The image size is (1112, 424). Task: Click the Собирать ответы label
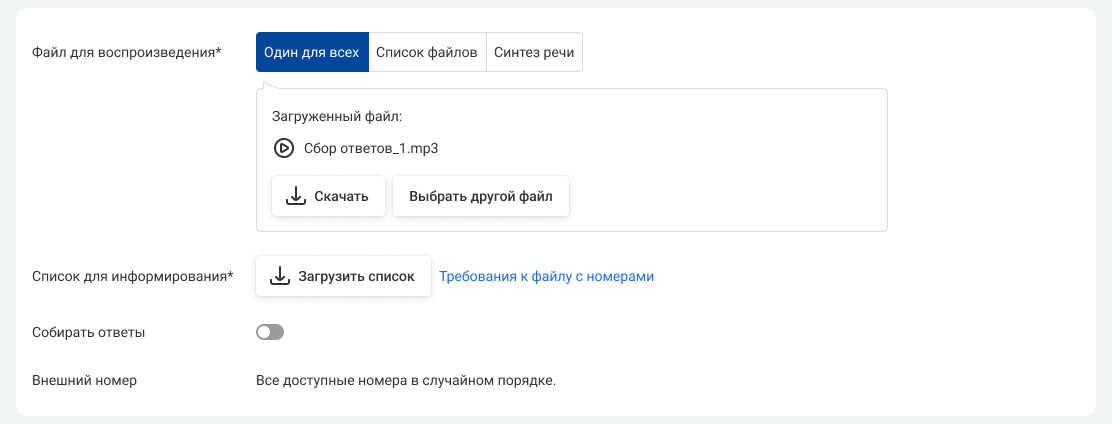point(89,332)
